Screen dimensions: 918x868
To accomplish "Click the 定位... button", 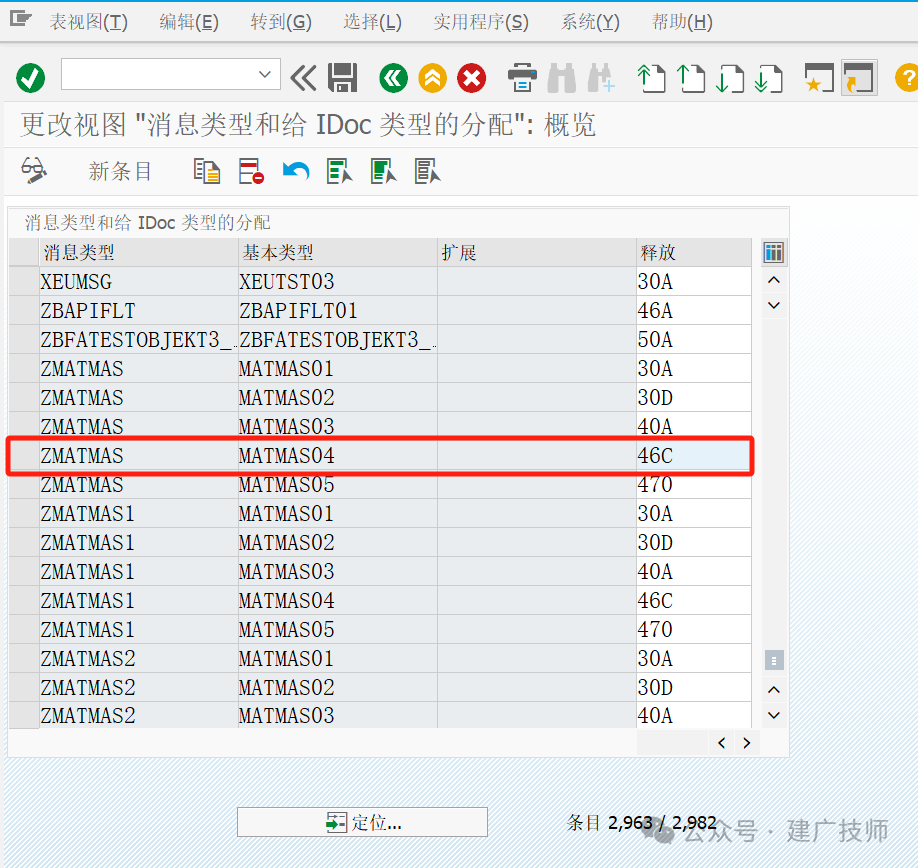I will [362, 822].
